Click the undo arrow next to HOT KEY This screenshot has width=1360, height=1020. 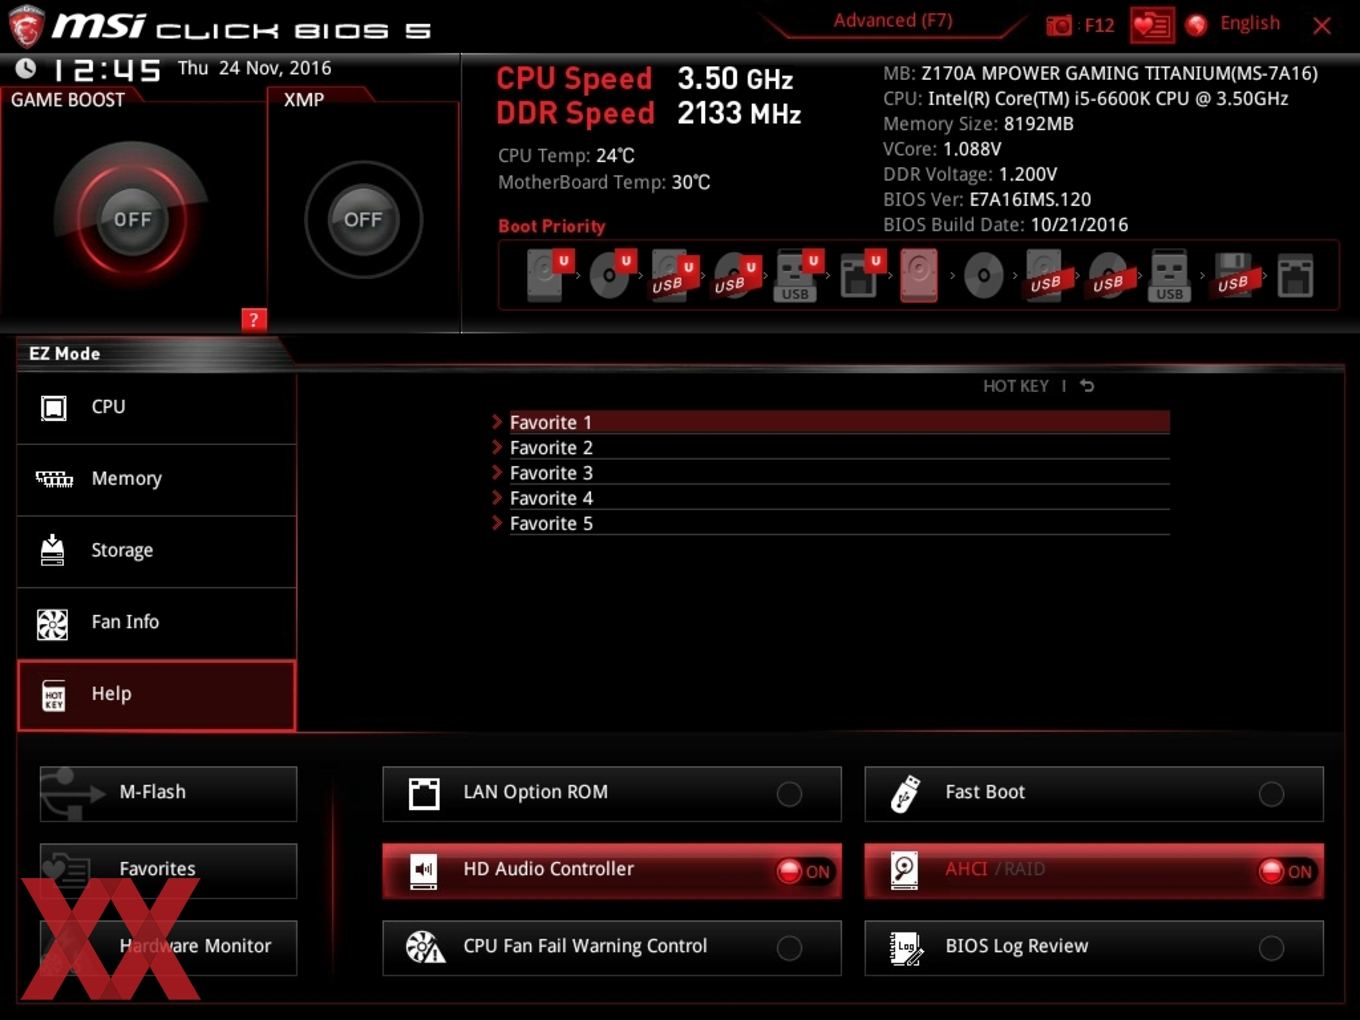(1087, 386)
